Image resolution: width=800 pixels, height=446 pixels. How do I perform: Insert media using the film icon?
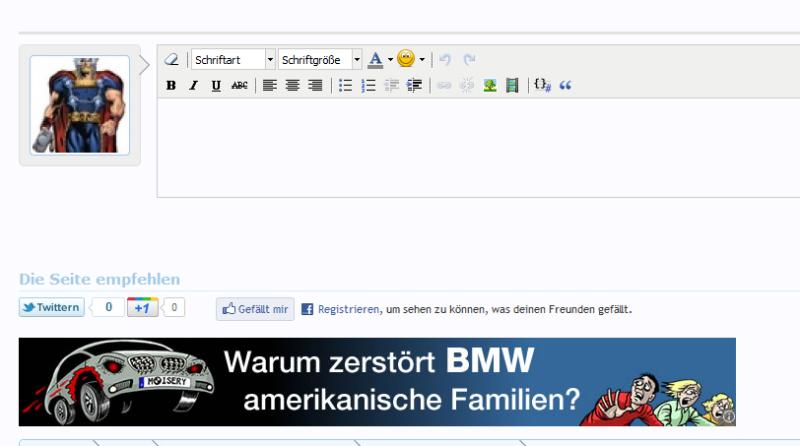tap(512, 86)
